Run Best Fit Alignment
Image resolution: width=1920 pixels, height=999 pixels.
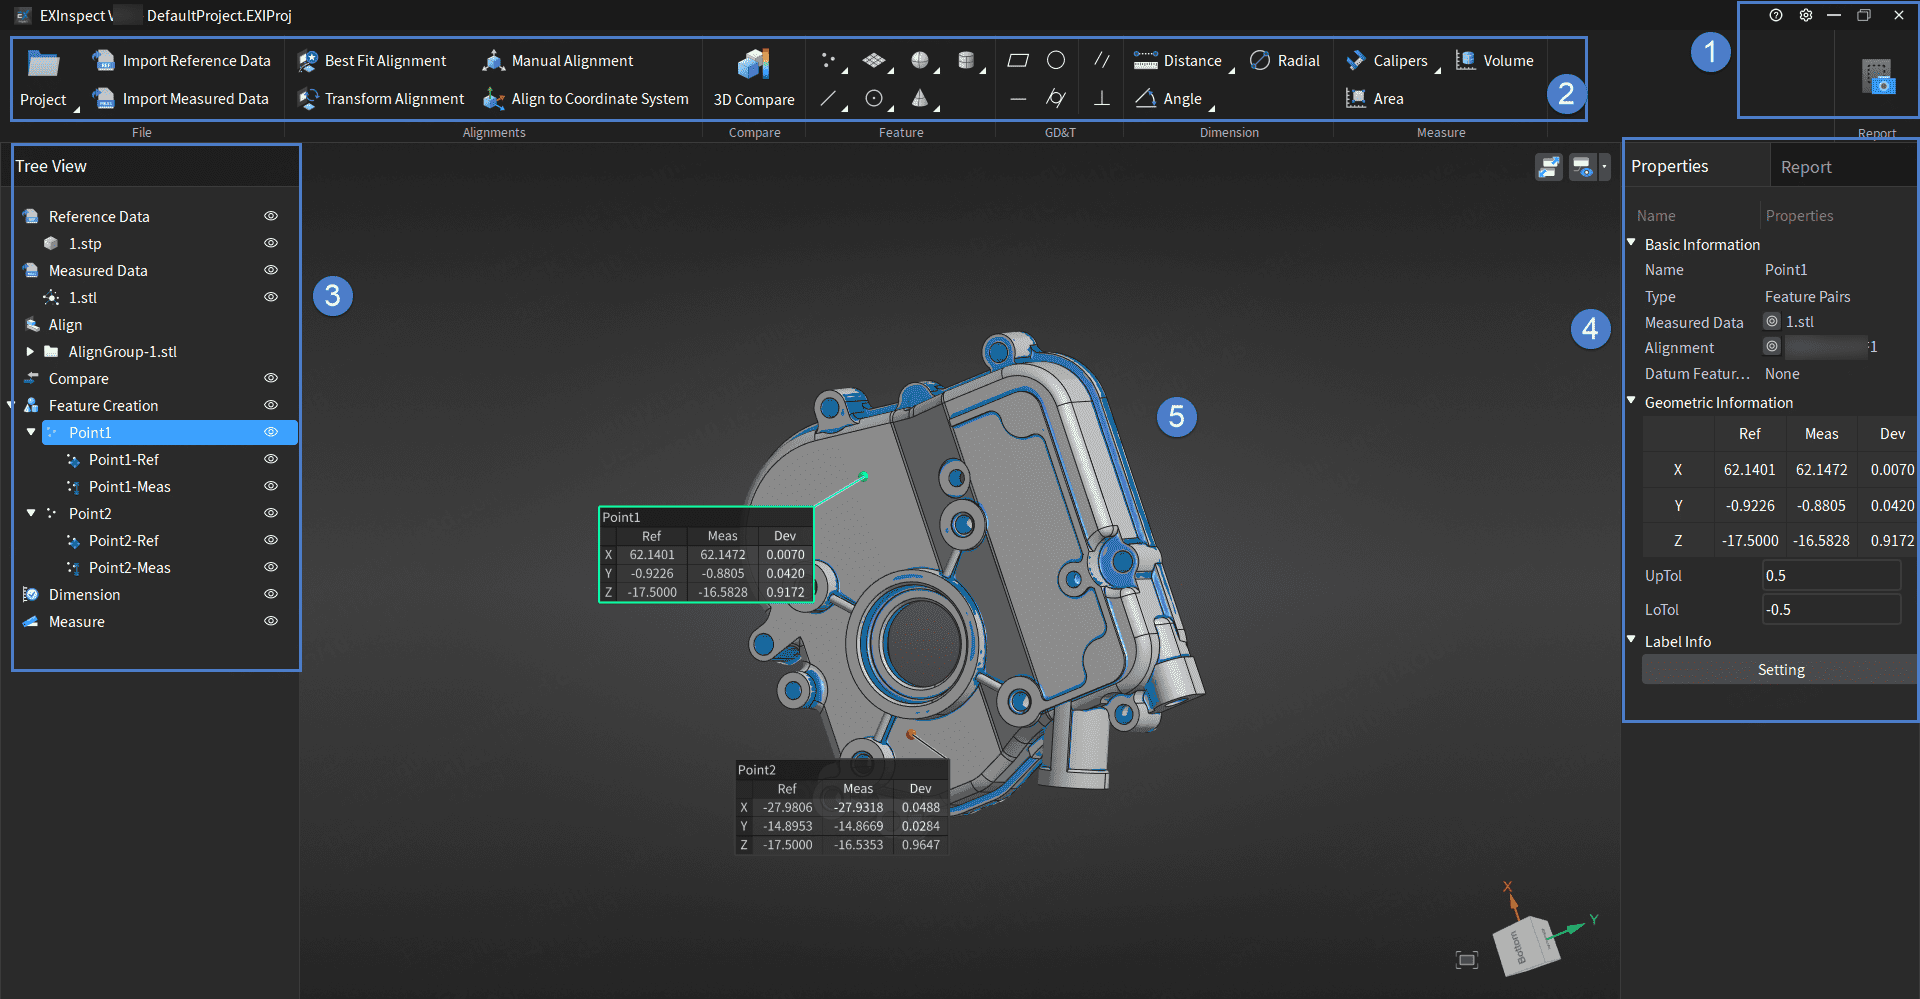pyautogui.click(x=372, y=61)
